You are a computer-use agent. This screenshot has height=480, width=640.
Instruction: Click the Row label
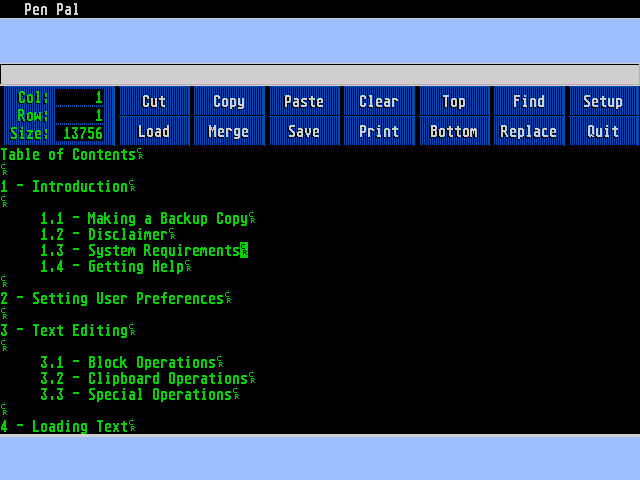(33, 115)
